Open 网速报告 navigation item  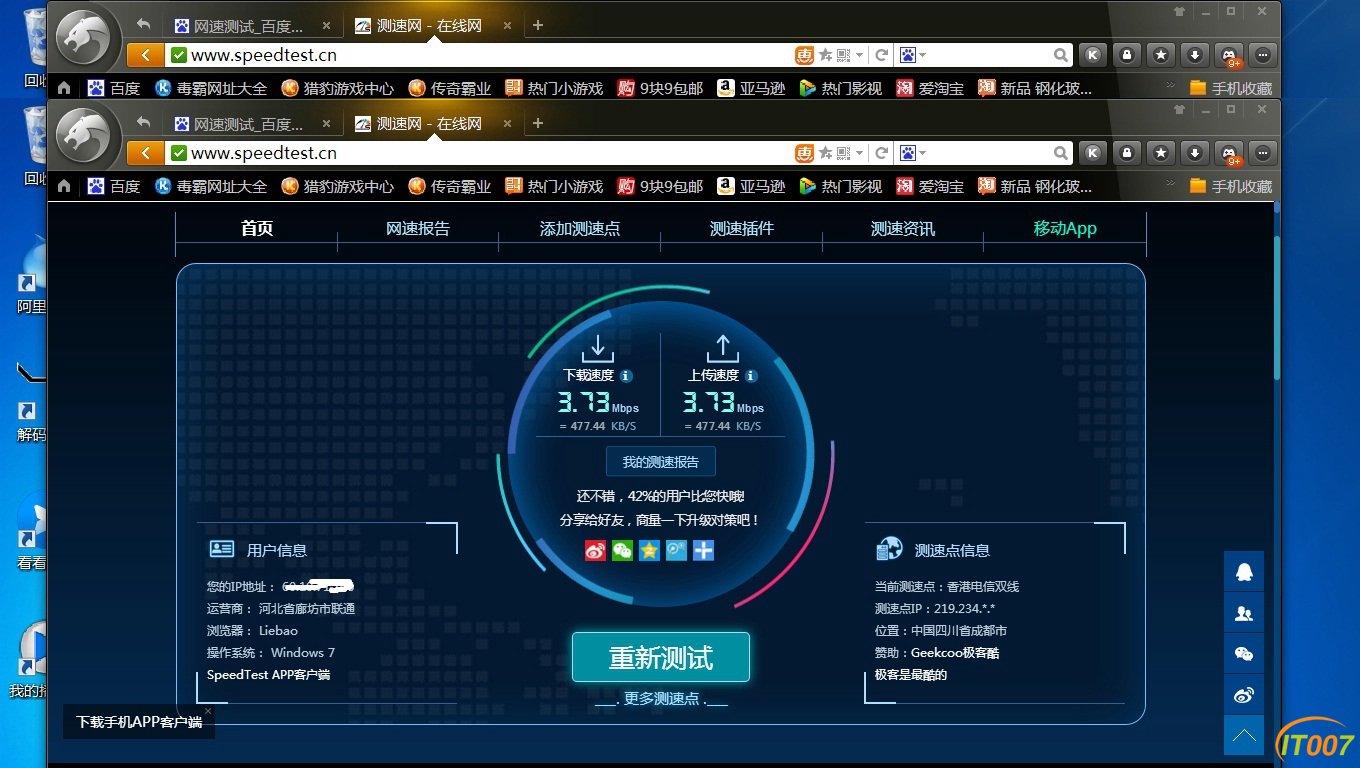click(418, 228)
